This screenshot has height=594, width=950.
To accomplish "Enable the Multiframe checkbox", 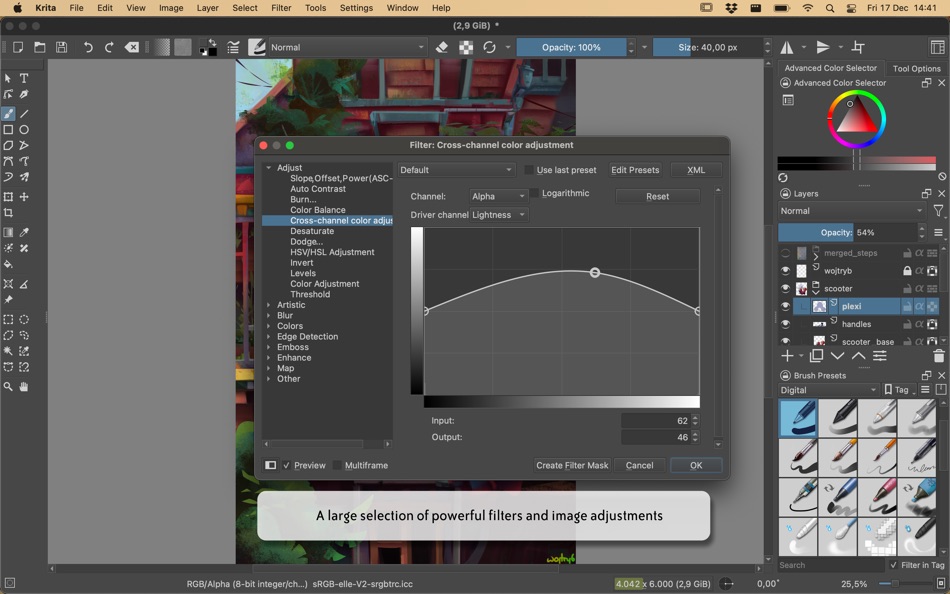I will 337,465.
